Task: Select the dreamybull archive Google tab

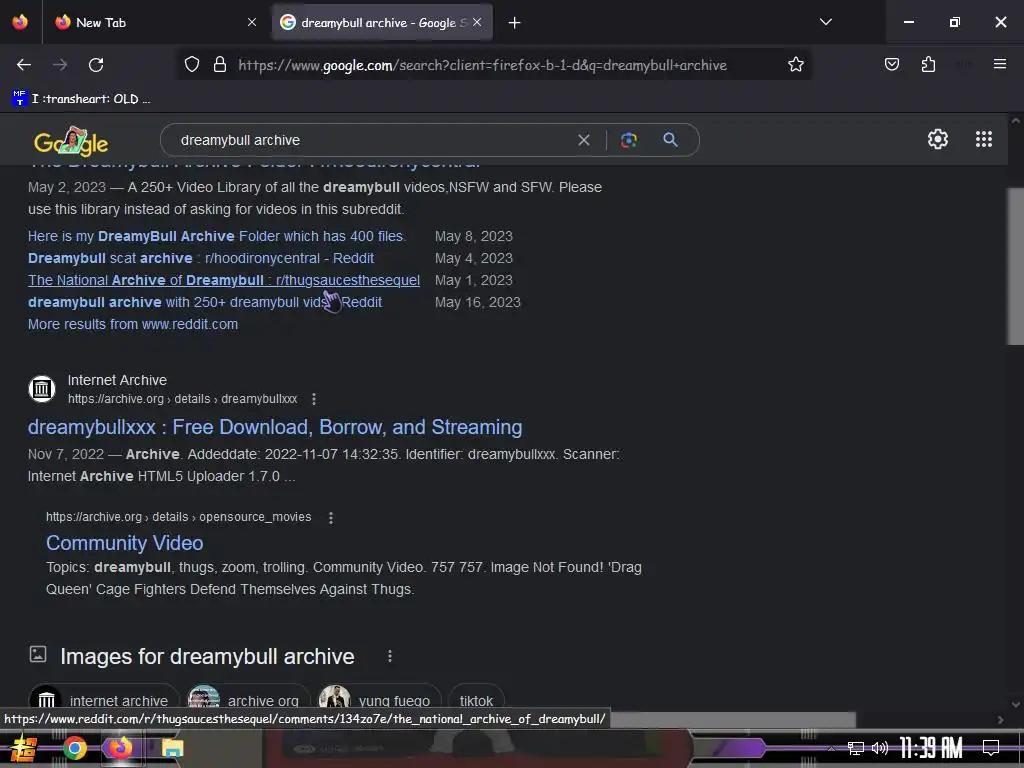Action: (382, 22)
